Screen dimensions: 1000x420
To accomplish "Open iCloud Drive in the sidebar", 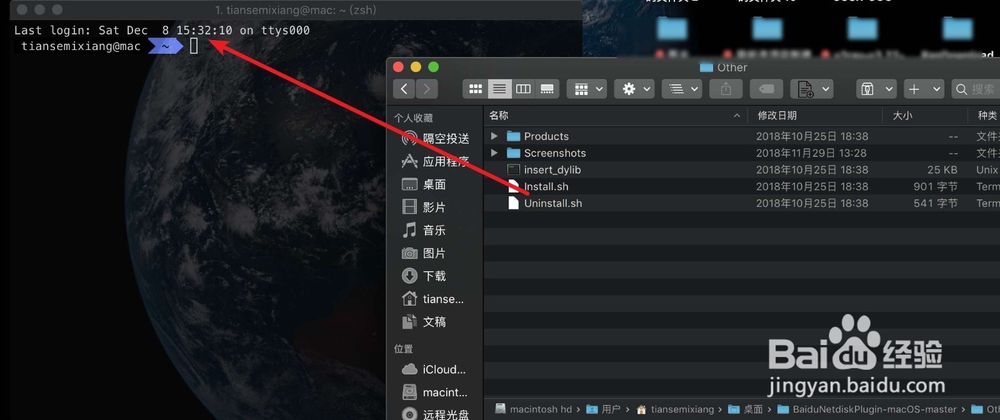I will coord(434,370).
